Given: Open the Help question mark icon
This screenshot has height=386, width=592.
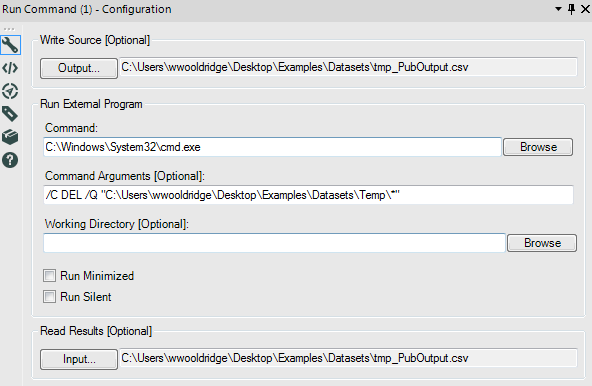Looking at the screenshot, I should click(x=10, y=160).
